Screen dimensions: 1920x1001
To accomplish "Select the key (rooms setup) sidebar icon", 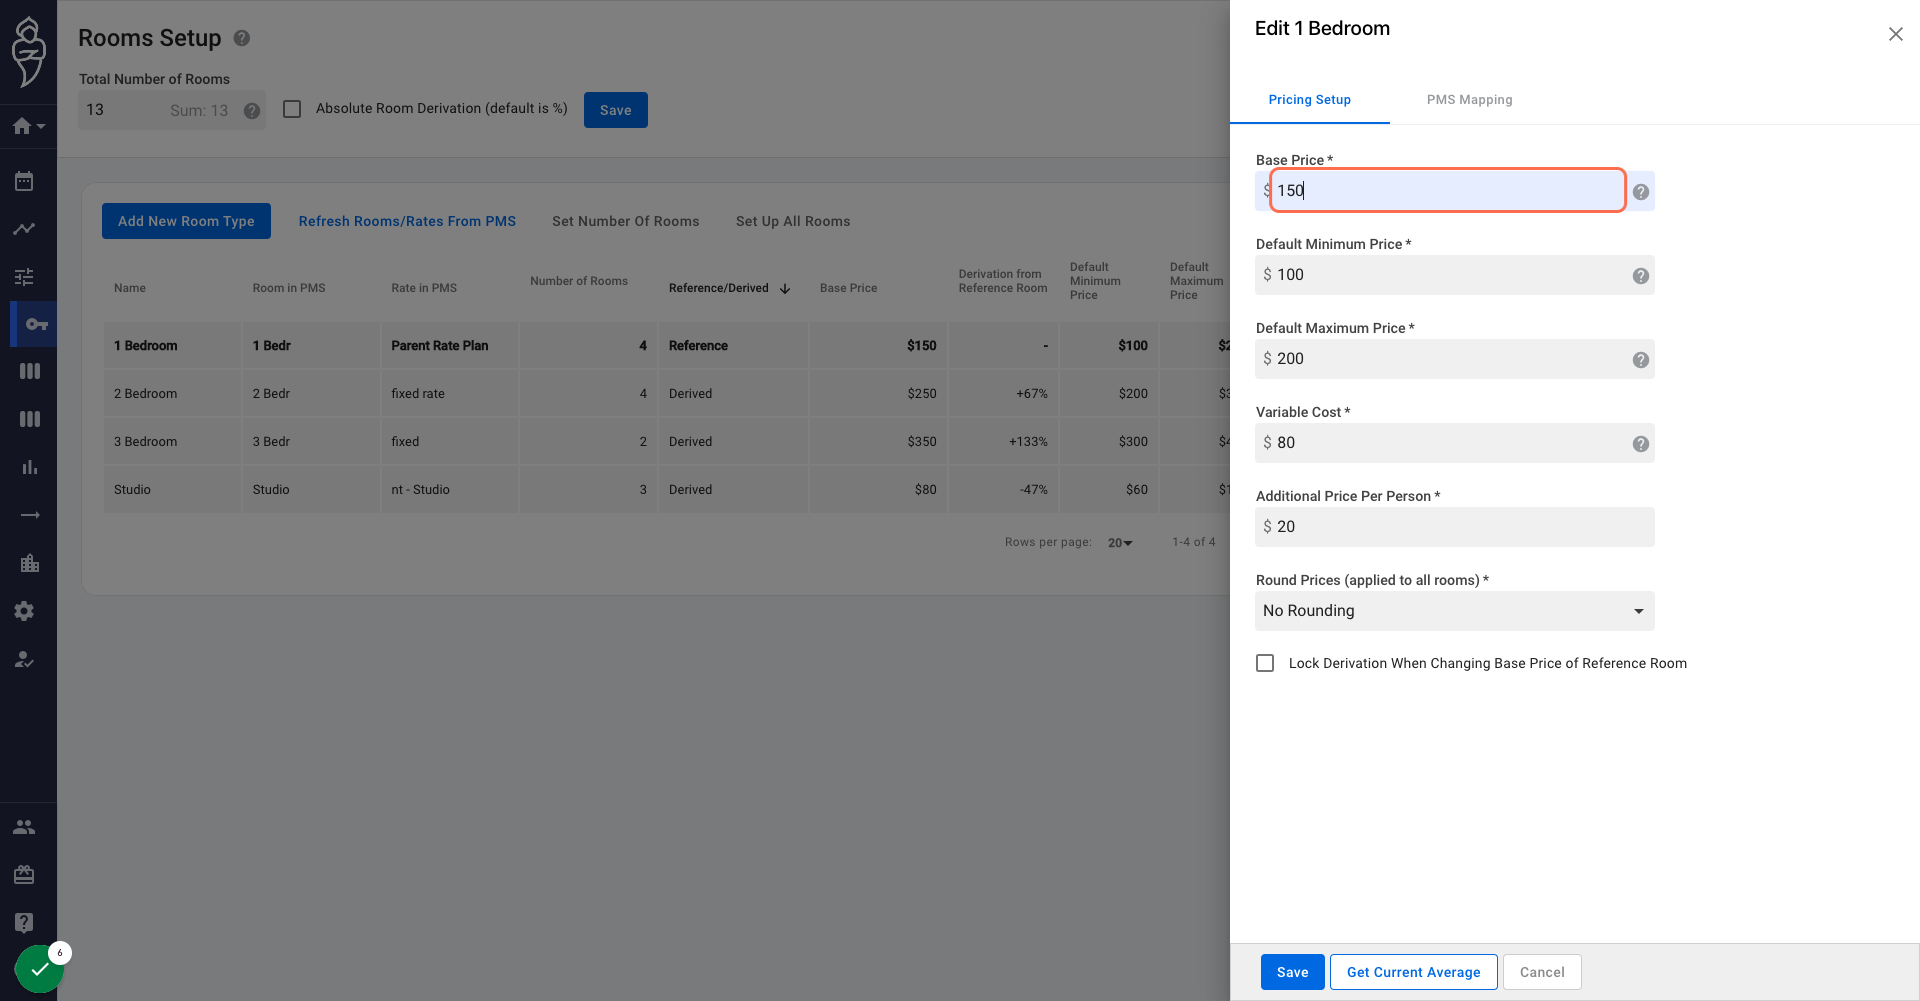I will pos(36,324).
